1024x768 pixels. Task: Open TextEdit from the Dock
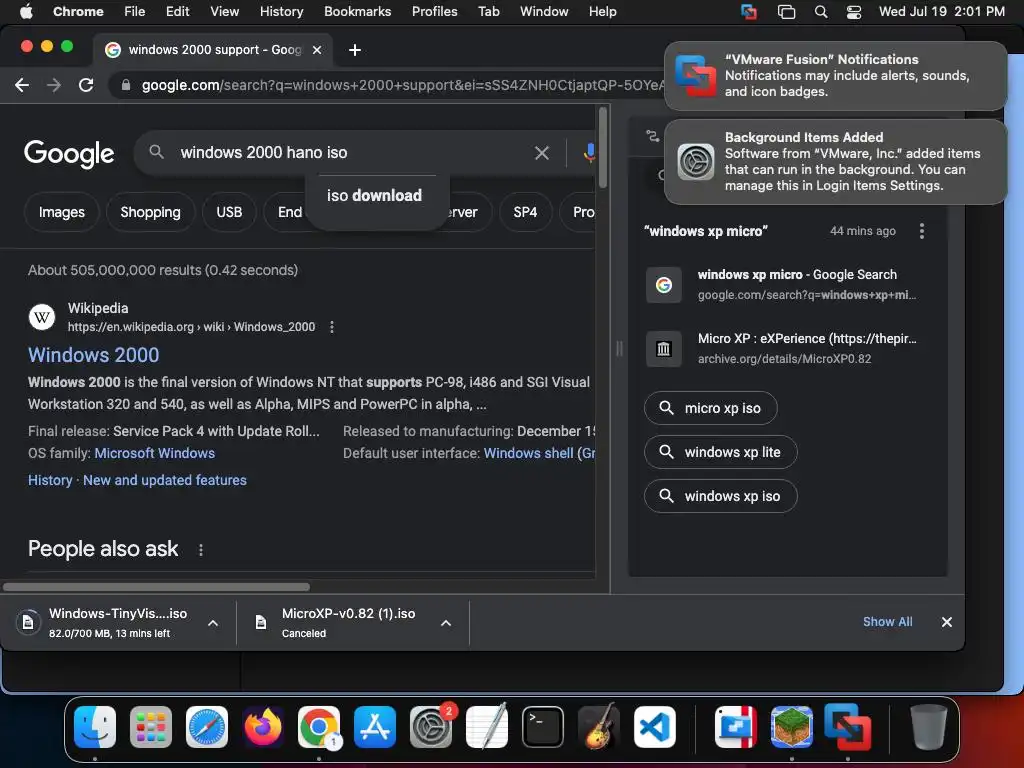[x=487, y=726]
